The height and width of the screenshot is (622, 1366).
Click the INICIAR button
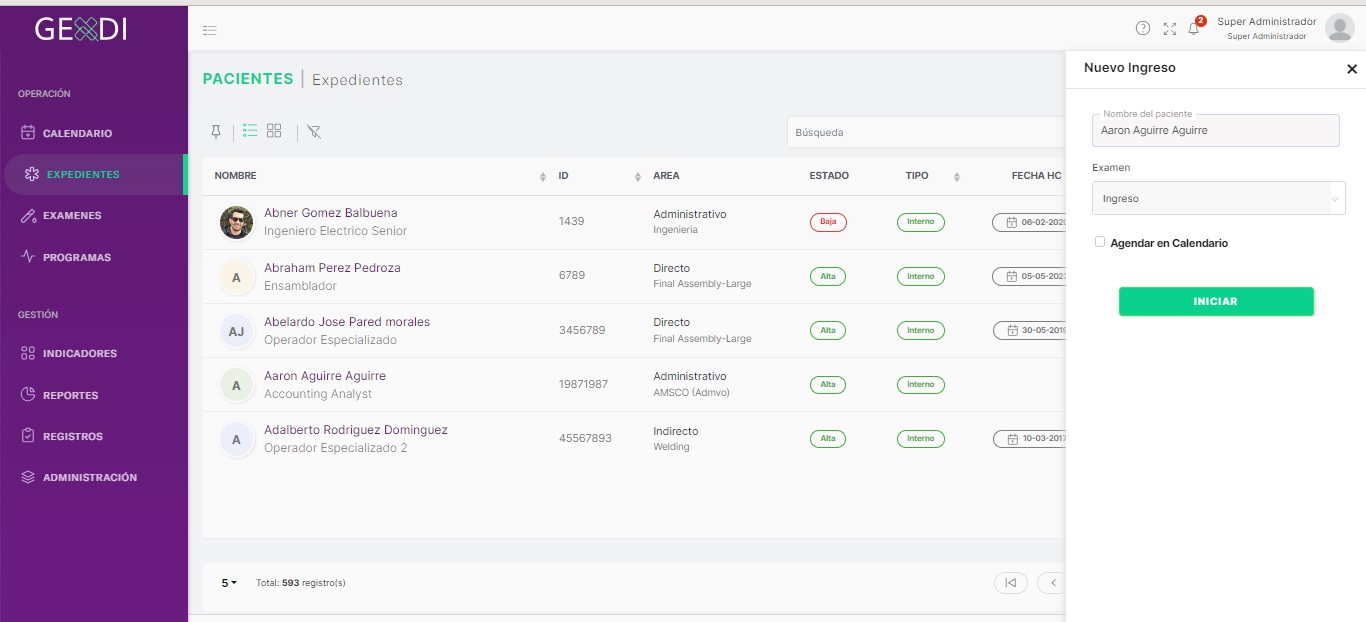pyautogui.click(x=1216, y=301)
